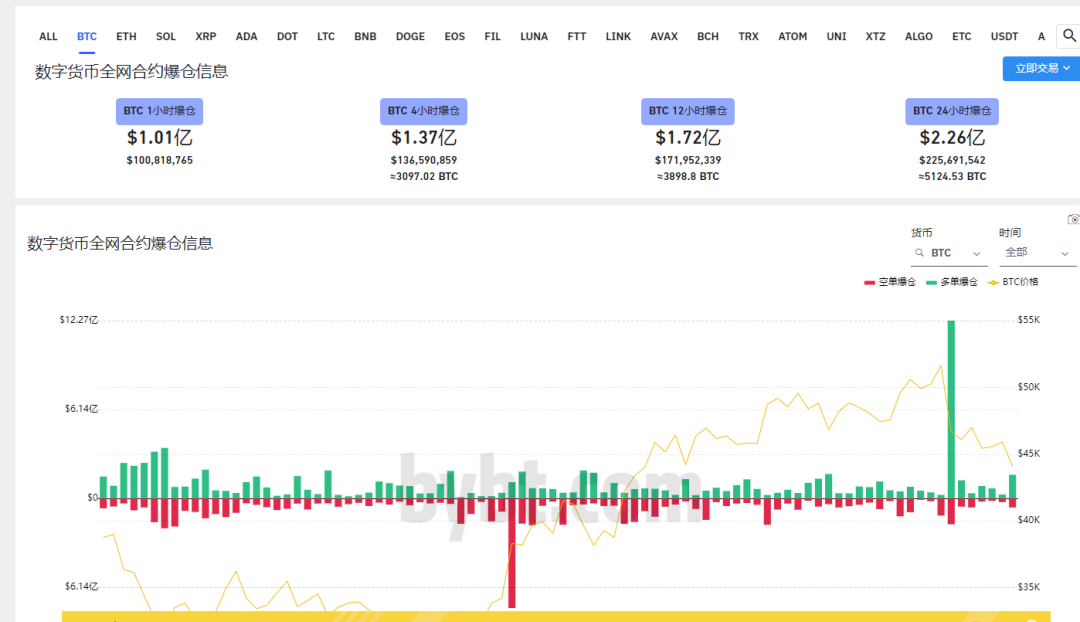Viewport: 1080px width, 622px height.
Task: Click the $136,590,859 four-hour value
Action: (x=424, y=160)
